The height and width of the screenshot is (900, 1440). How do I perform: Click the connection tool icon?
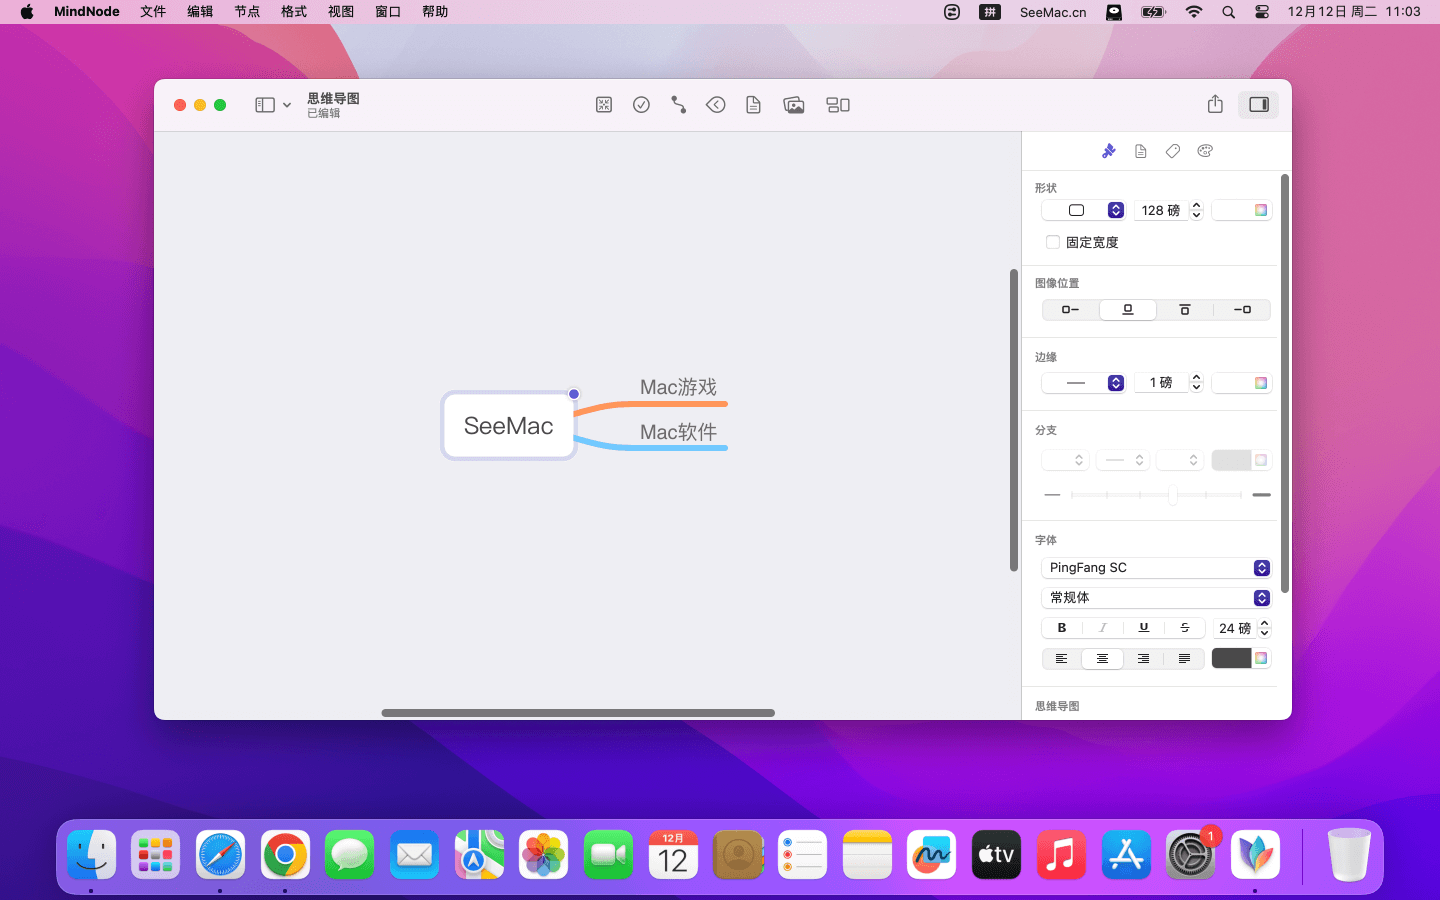678,105
